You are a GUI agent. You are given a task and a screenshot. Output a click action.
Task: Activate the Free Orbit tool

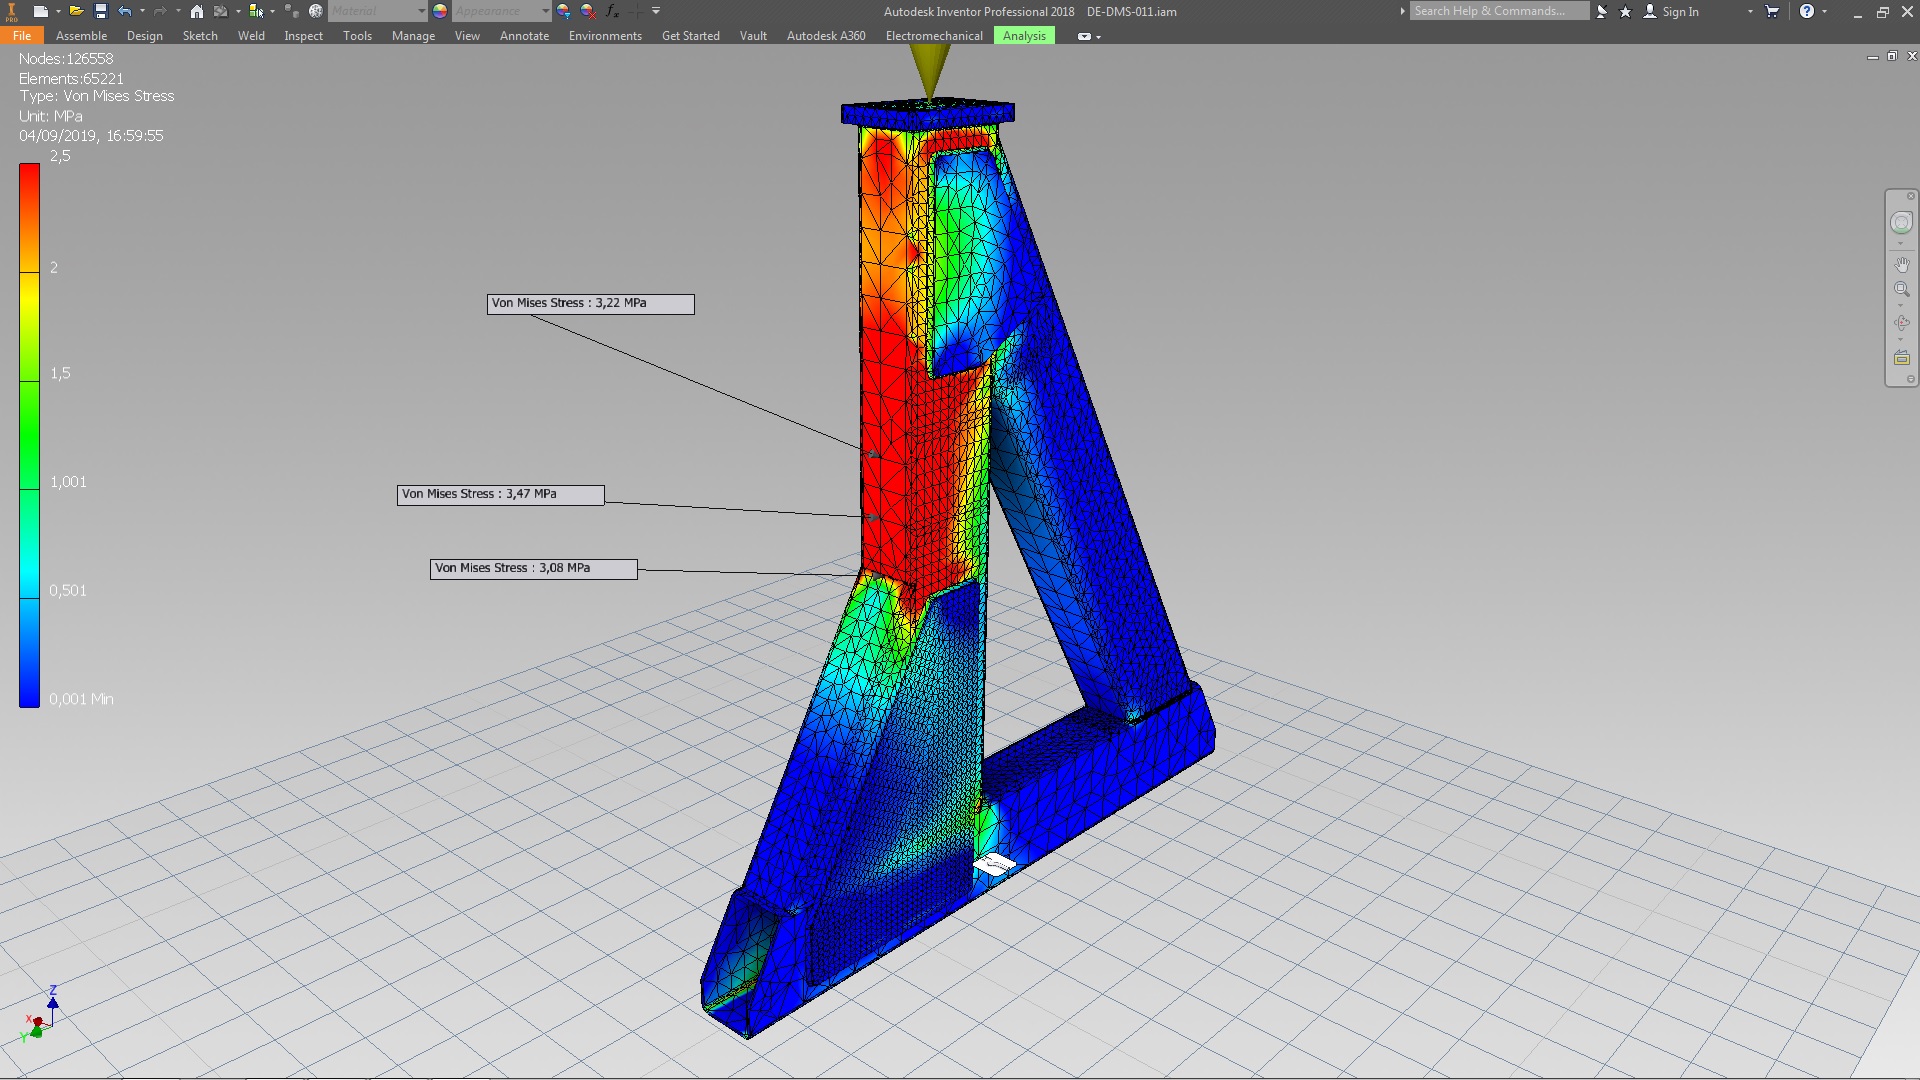pos(1901,323)
